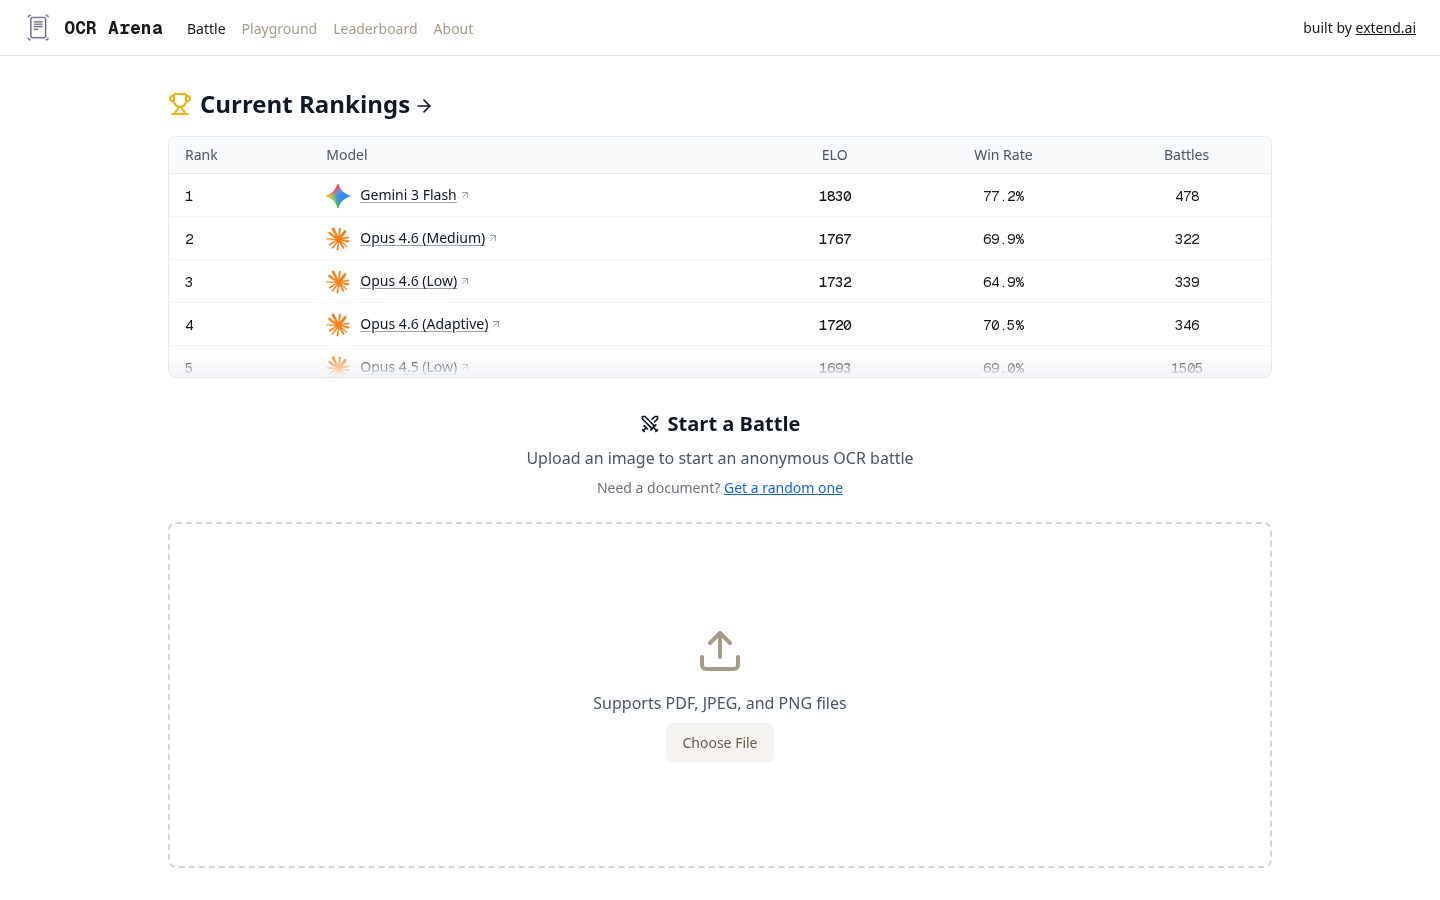Go to the Leaderboard tab

[375, 29]
